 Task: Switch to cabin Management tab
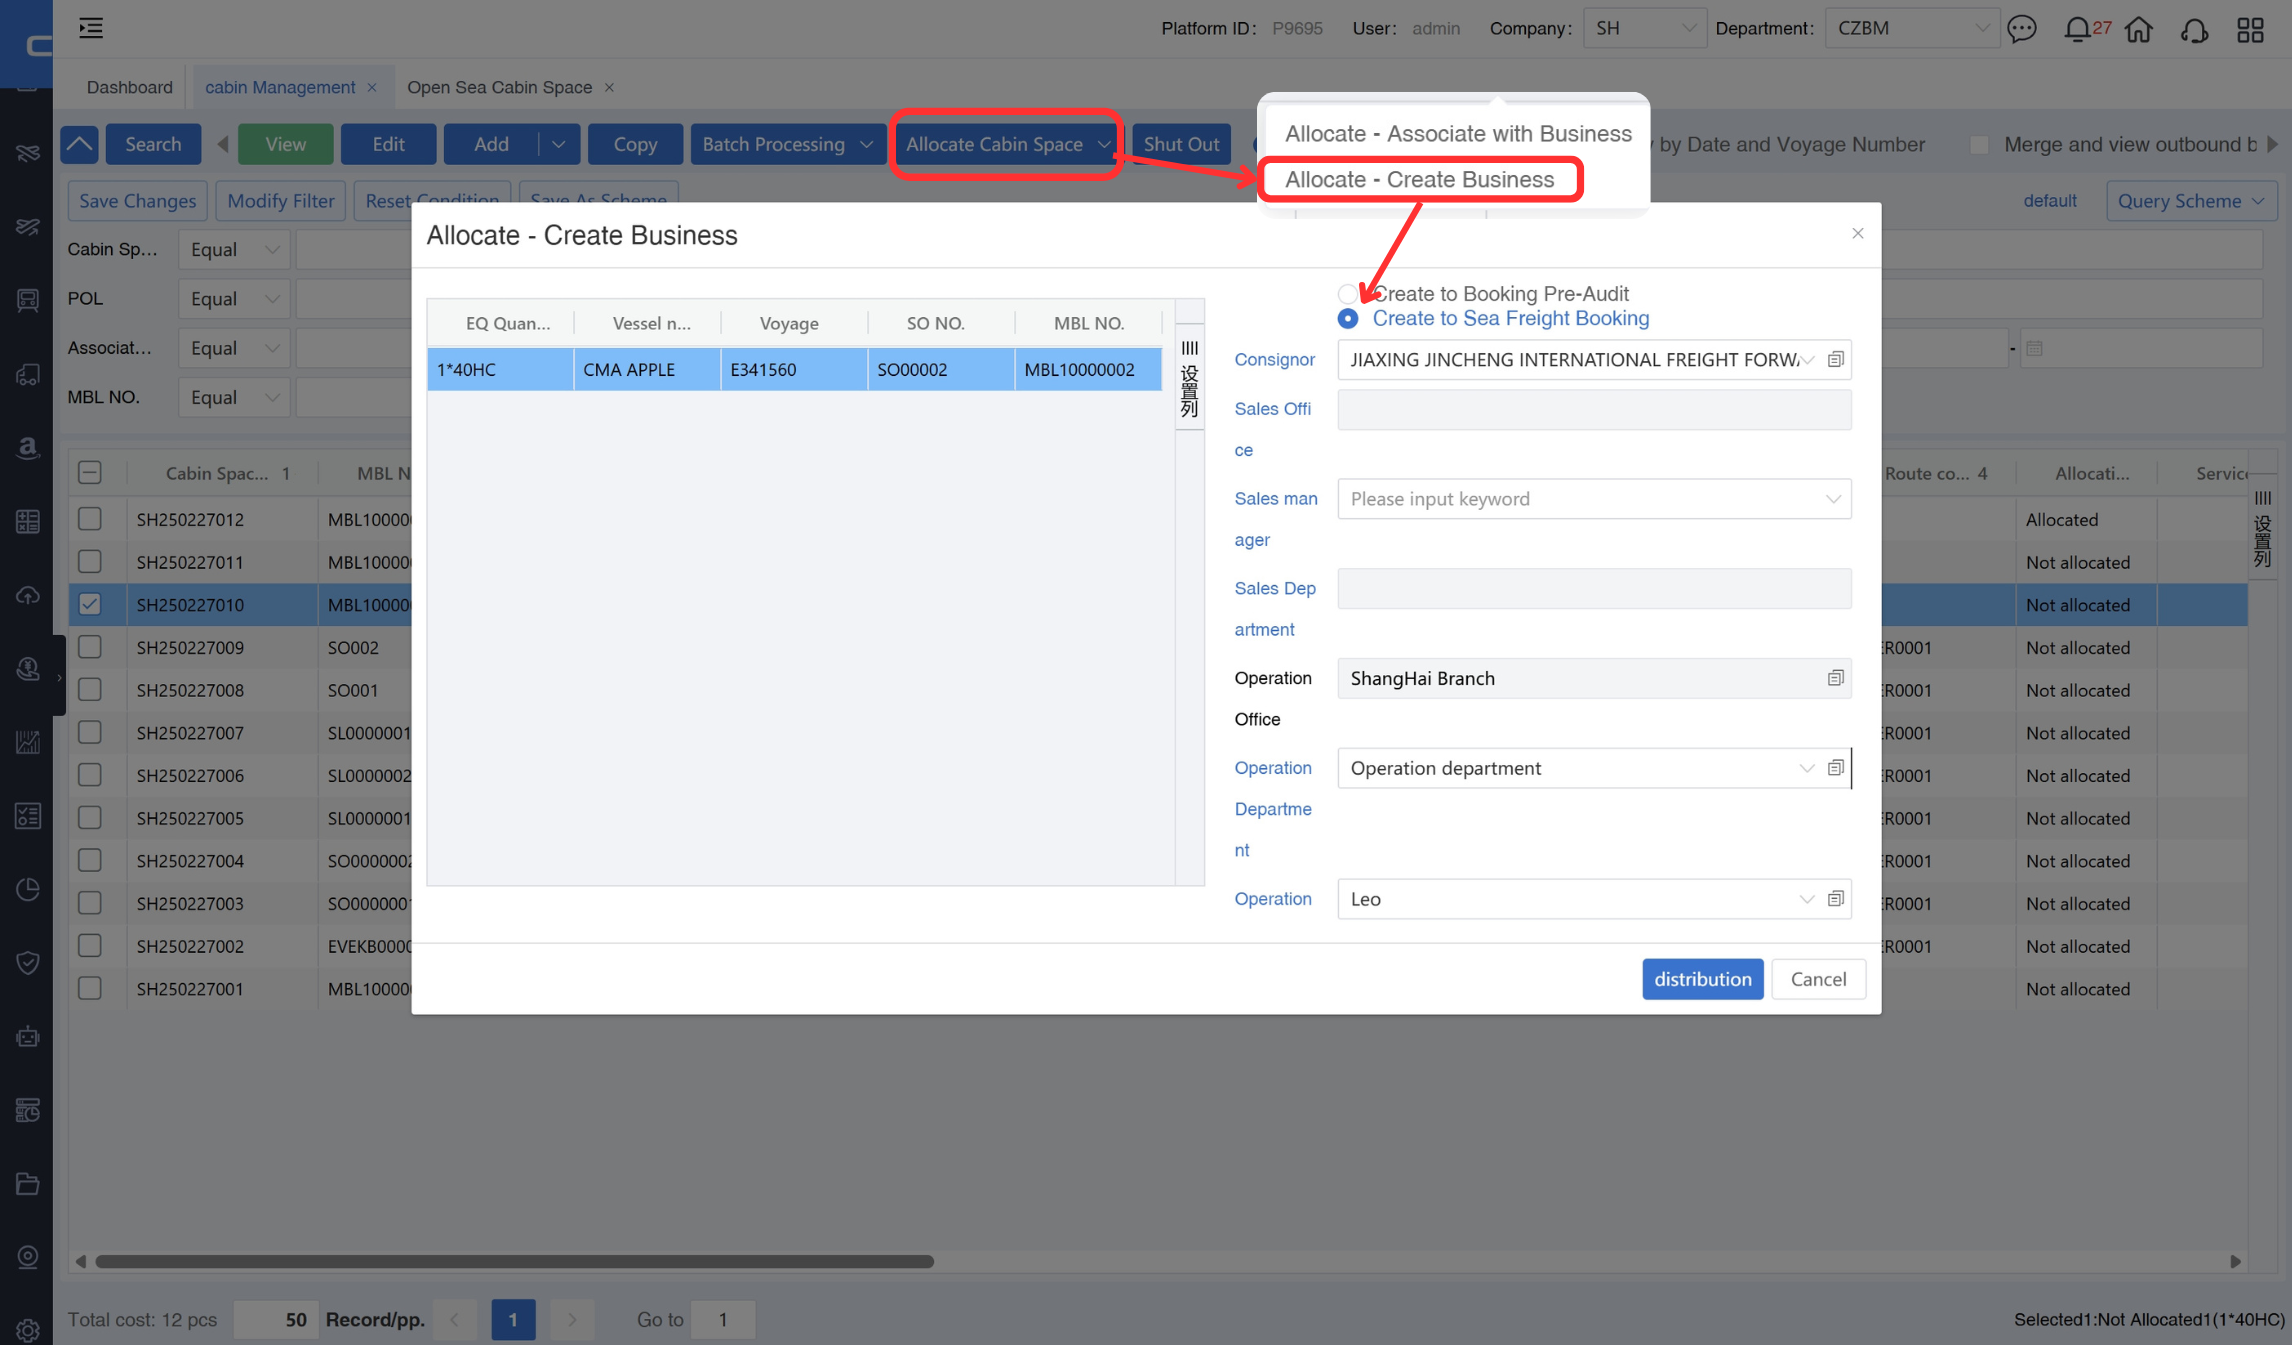coord(280,87)
